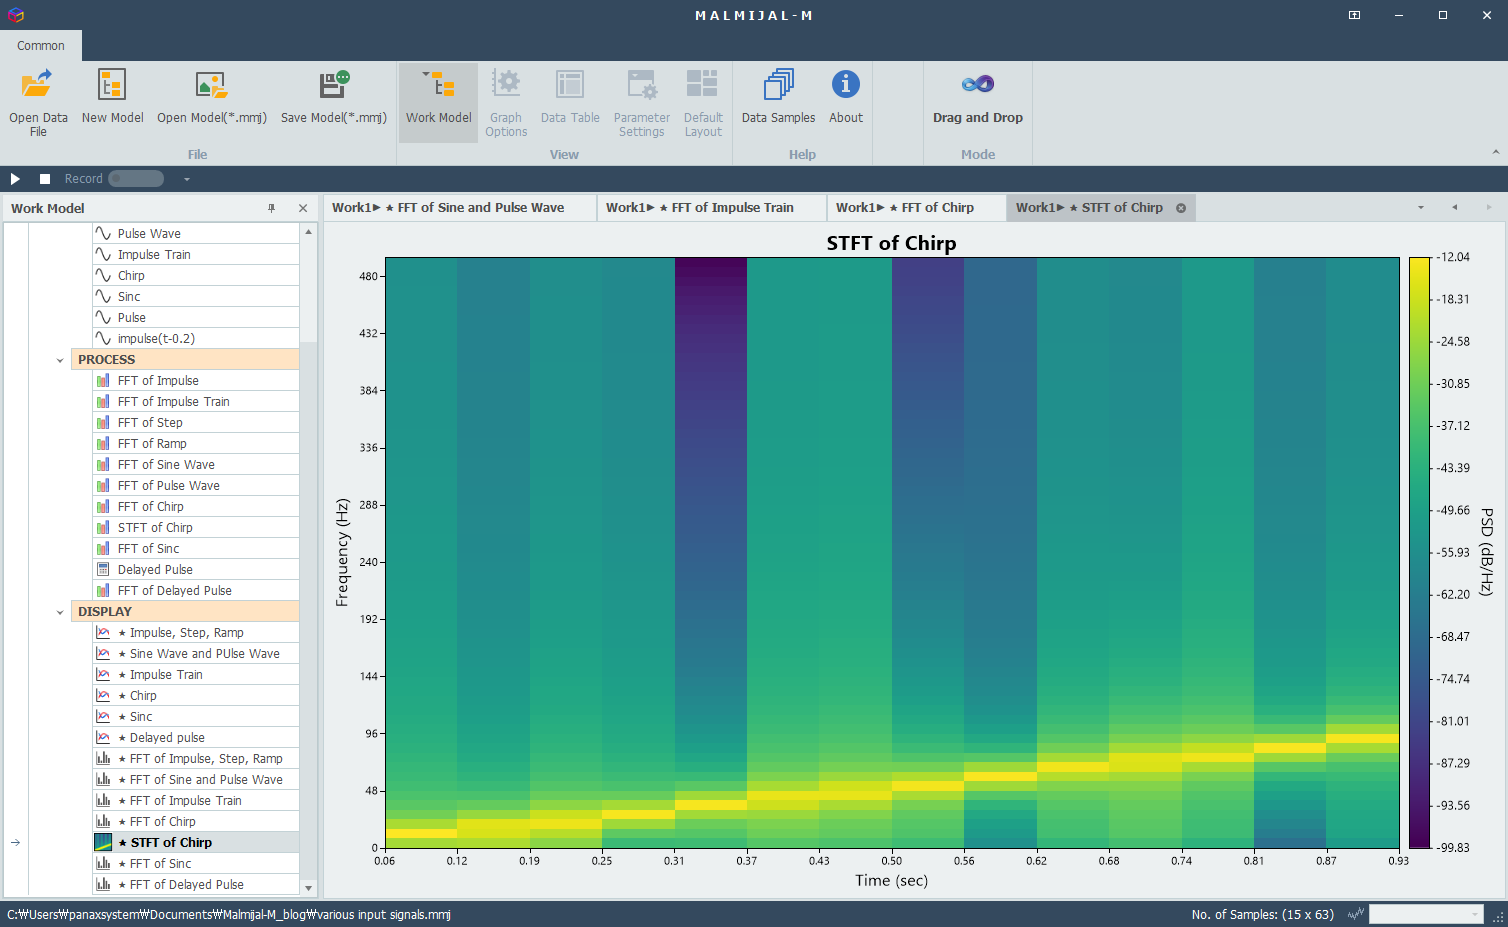1508x927 pixels.
Task: Open the Delayed pulse display
Action: point(196,738)
